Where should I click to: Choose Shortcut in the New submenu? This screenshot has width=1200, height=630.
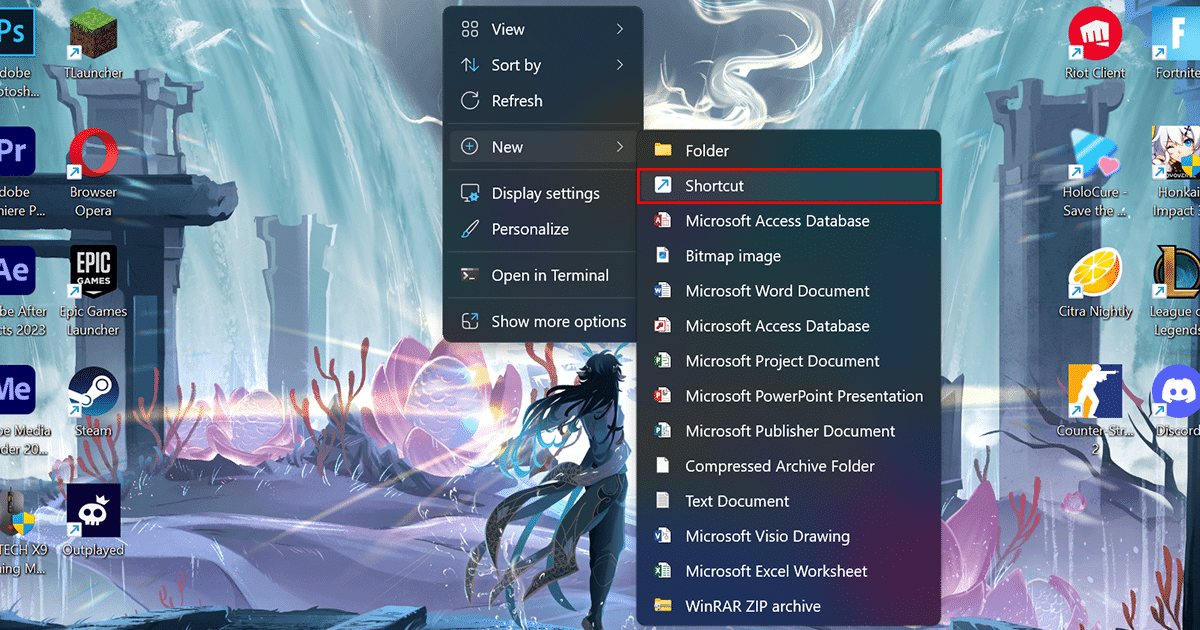click(789, 186)
